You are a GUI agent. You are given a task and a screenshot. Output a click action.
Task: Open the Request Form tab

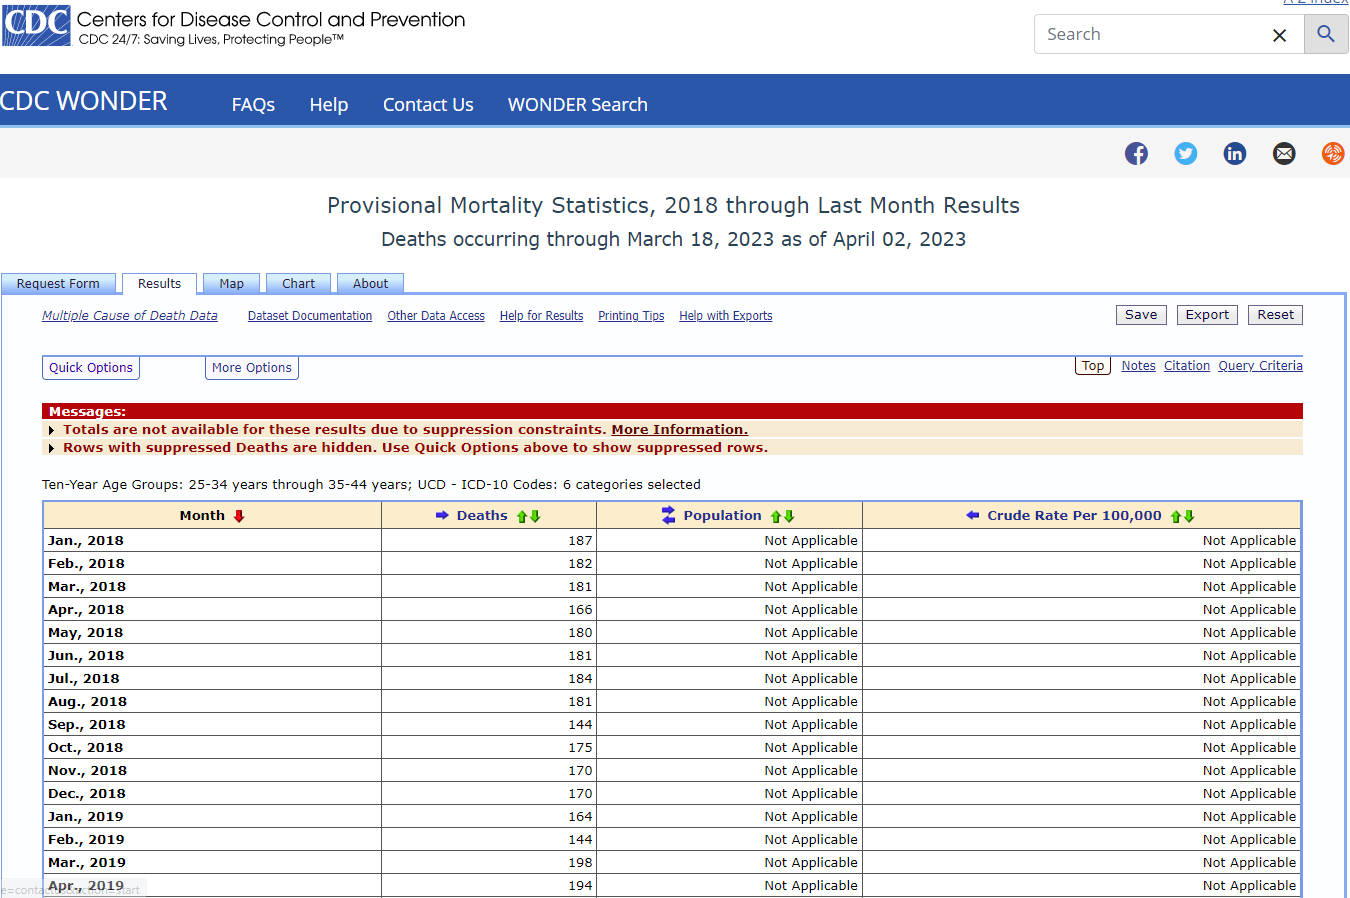point(58,284)
